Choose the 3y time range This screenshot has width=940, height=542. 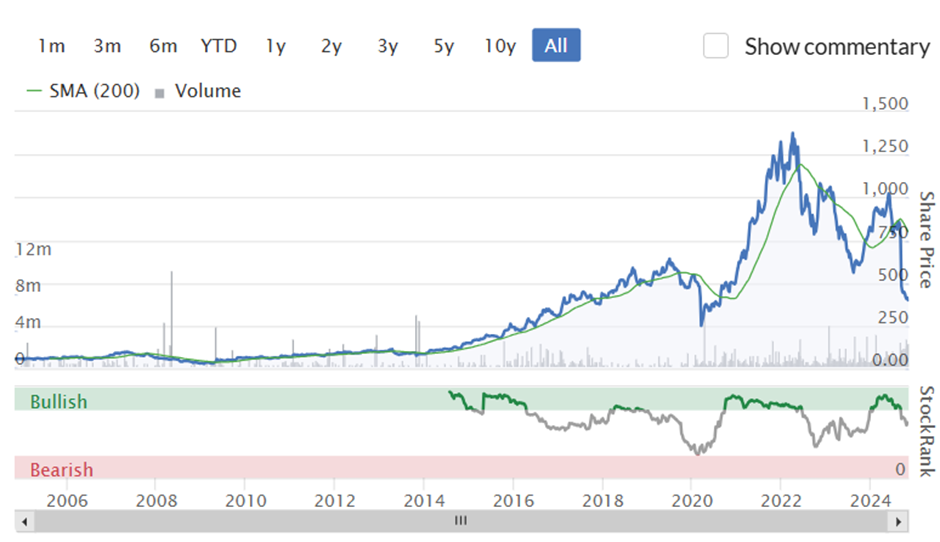(388, 46)
